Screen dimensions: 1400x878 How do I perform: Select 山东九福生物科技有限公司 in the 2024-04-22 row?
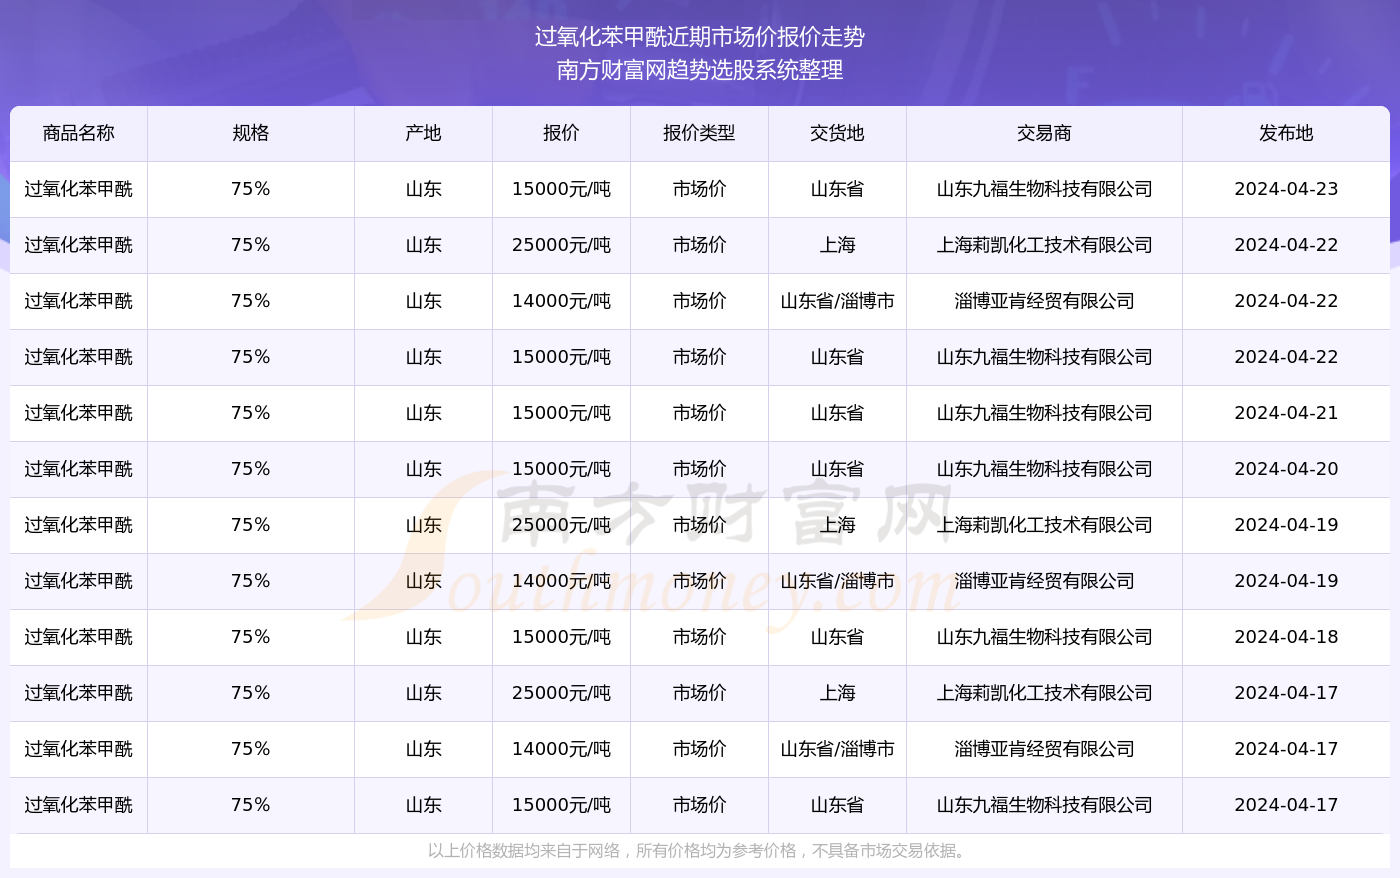pos(1044,357)
